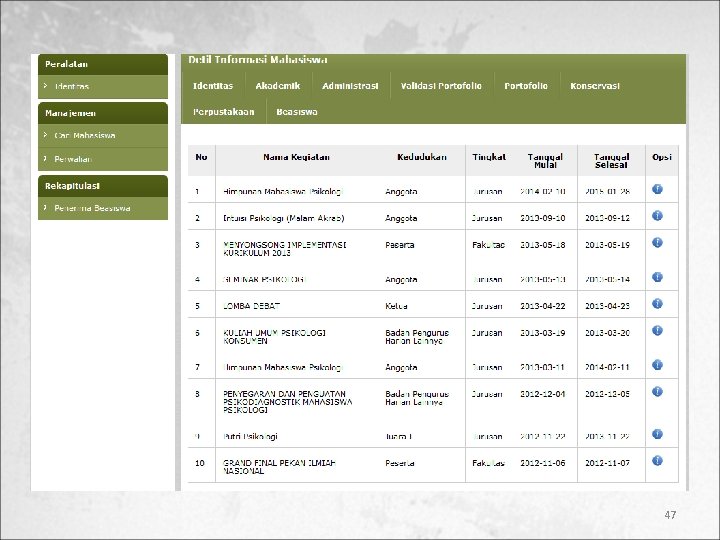This screenshot has height=540, width=720.
Task: Click Ketua position in LOMBA DEBAT row
Action: [396, 306]
